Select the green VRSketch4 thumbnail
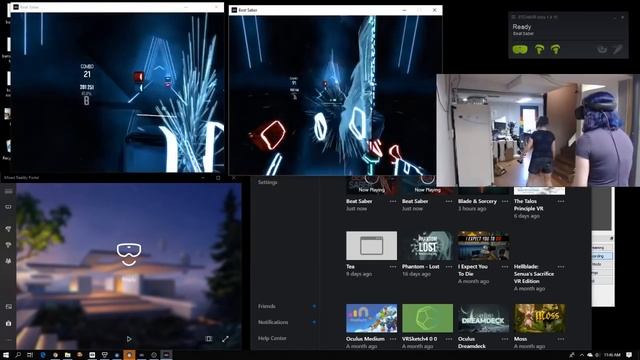Viewport: 640px width, 360px height. tap(427, 318)
